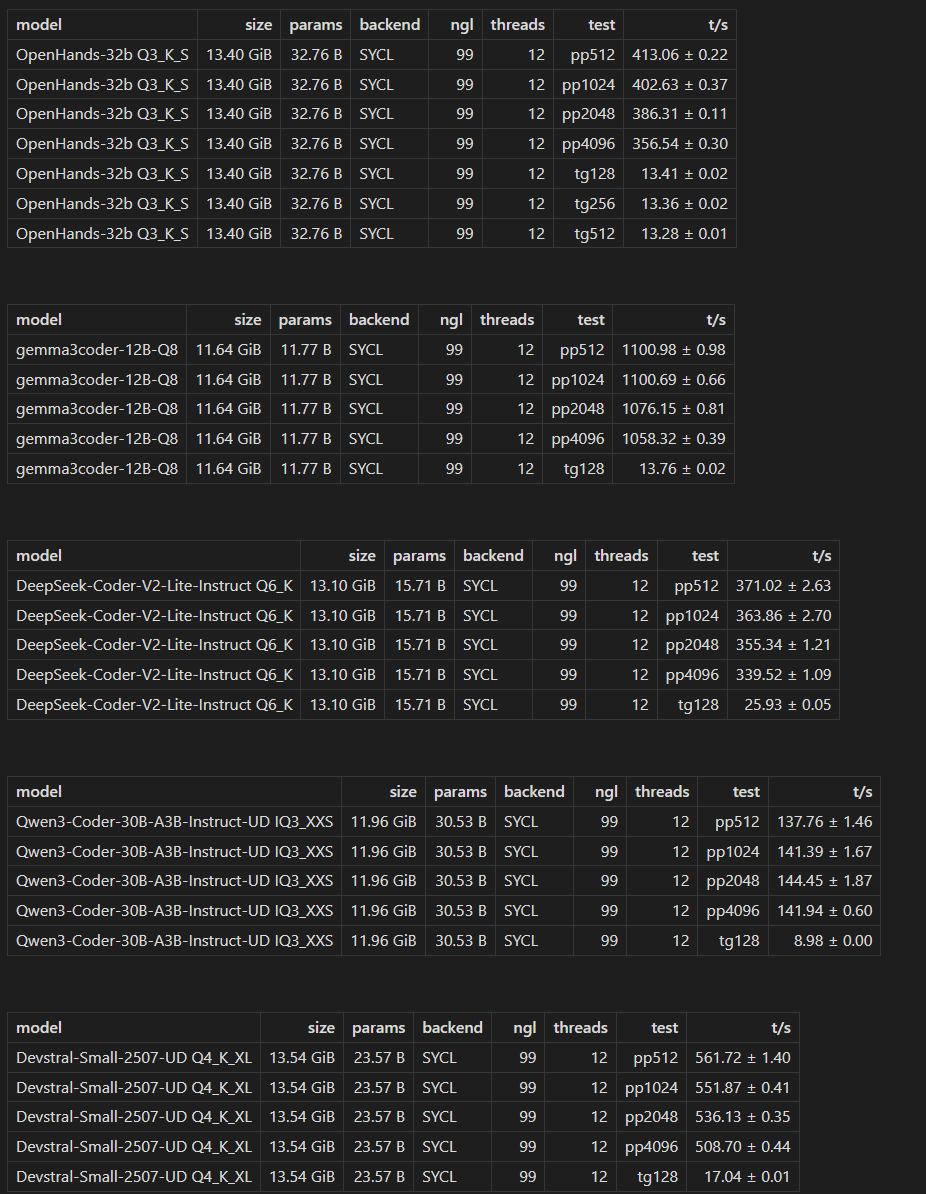Select the t/s header of gemma3coder table
Screen dimensions: 926x1194
(x=715, y=320)
